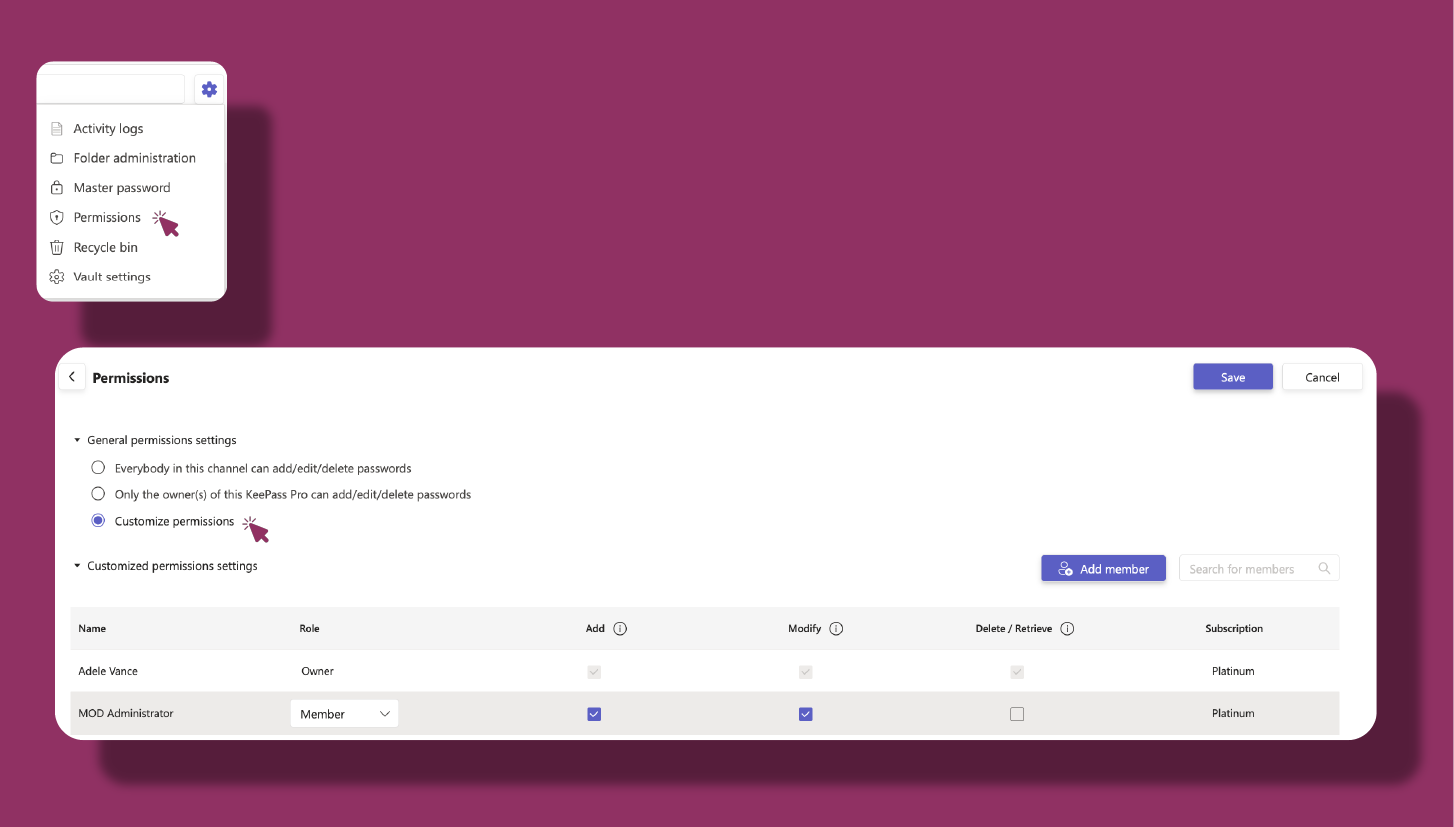This screenshot has height=827, width=1454.
Task: Go back using the Permissions back arrow
Action: tap(71, 377)
